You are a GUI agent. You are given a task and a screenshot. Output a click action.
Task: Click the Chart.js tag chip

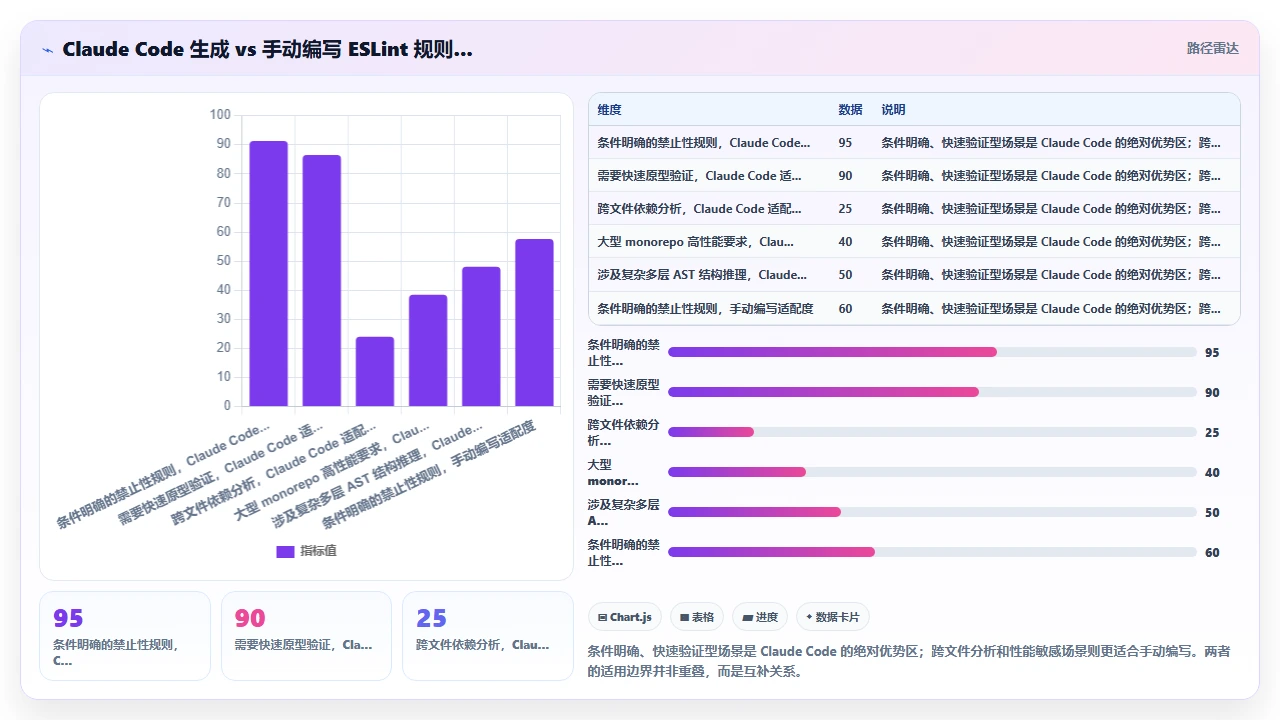[624, 617]
